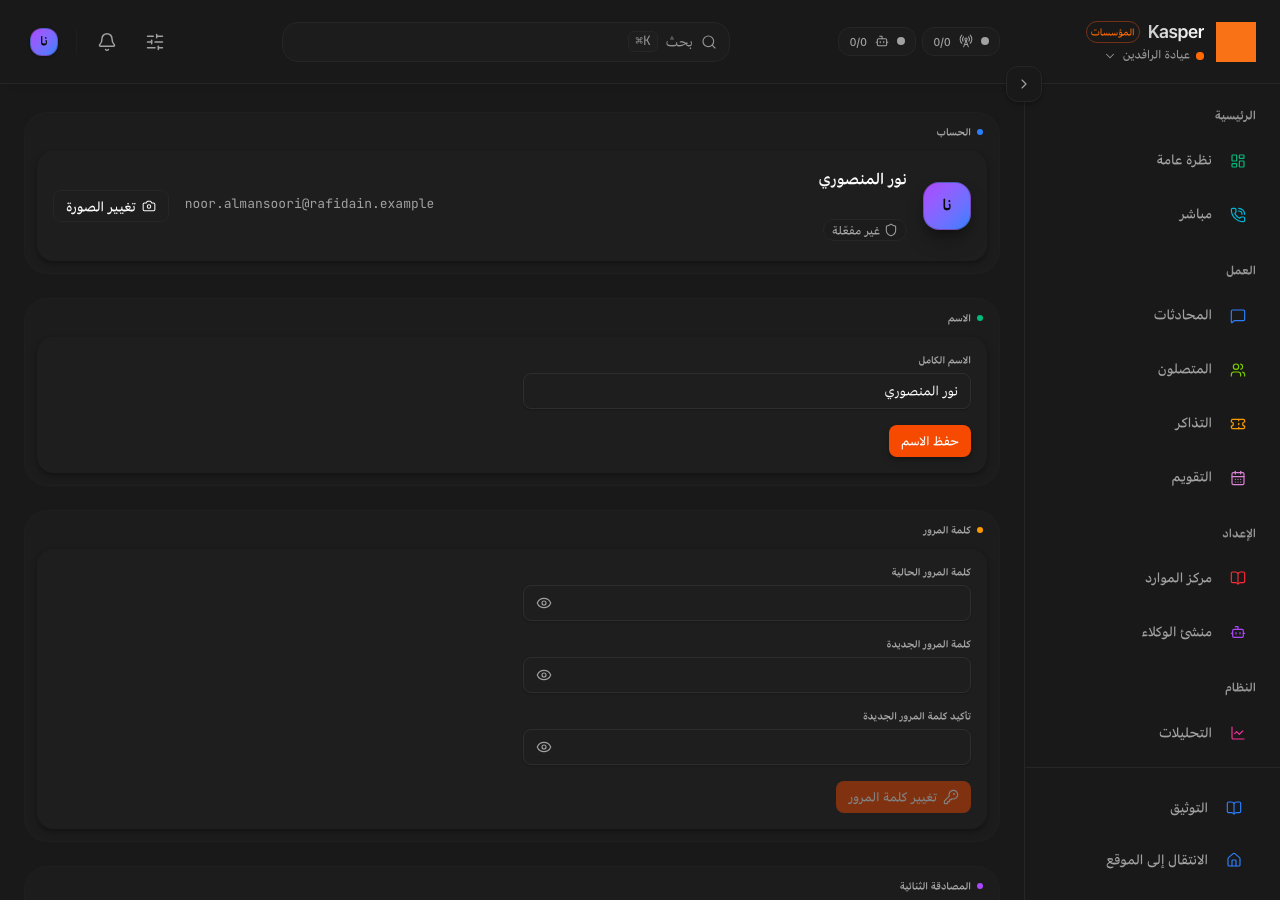This screenshot has width=1280, height=900.
Task: Open the المتصلون callers icon
Action: point(1238,370)
